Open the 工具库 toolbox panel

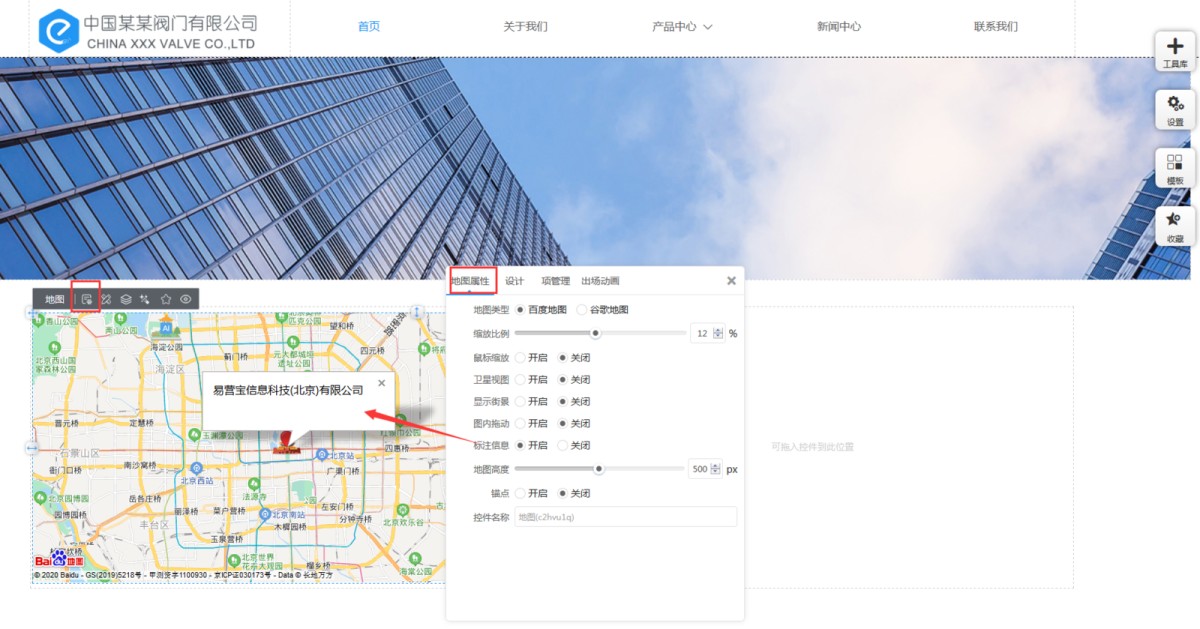coord(1175,51)
